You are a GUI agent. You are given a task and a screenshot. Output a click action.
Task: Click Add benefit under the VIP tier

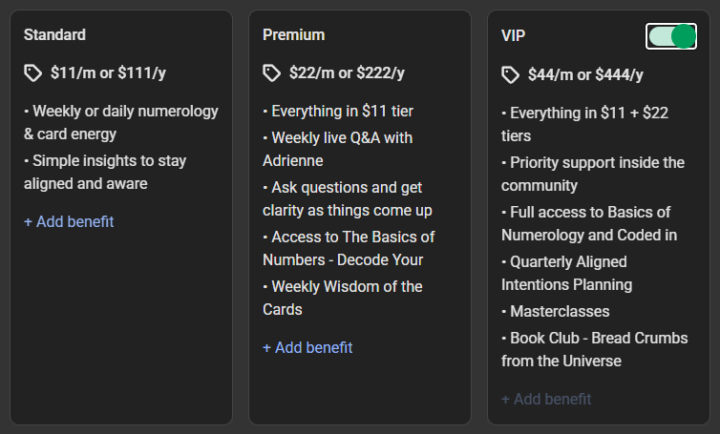[x=546, y=399]
